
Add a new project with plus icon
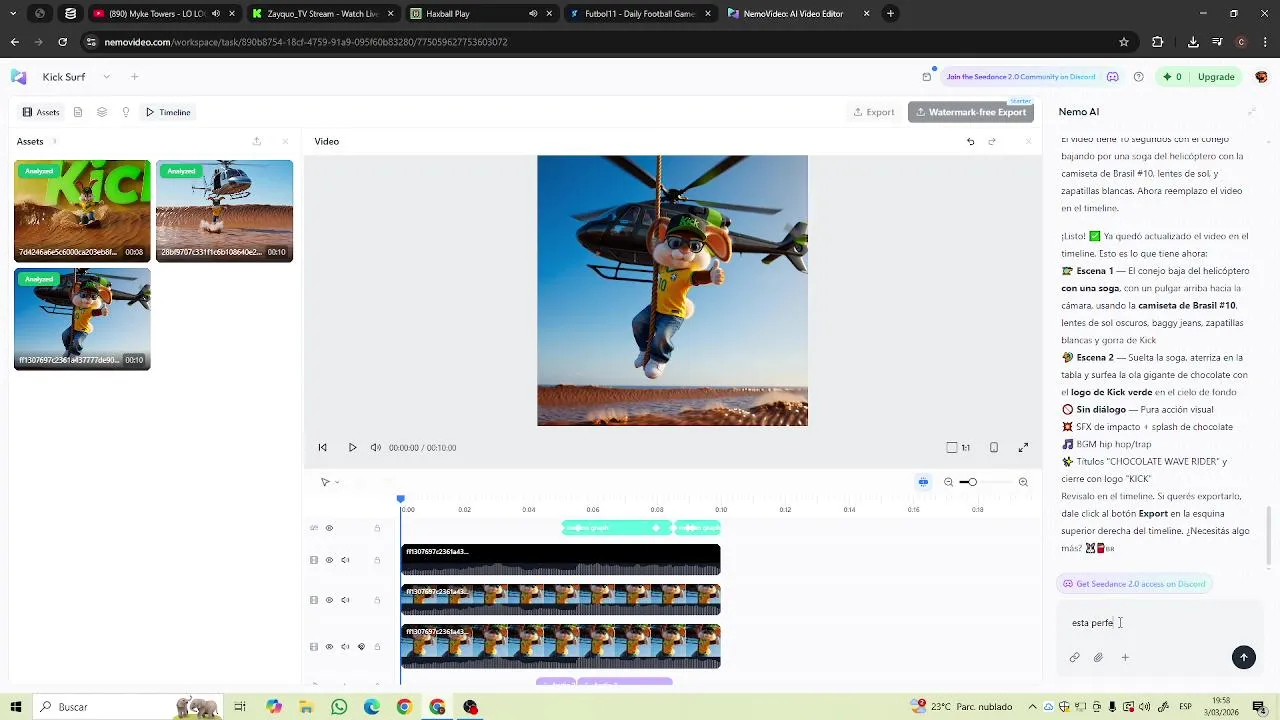click(x=134, y=77)
